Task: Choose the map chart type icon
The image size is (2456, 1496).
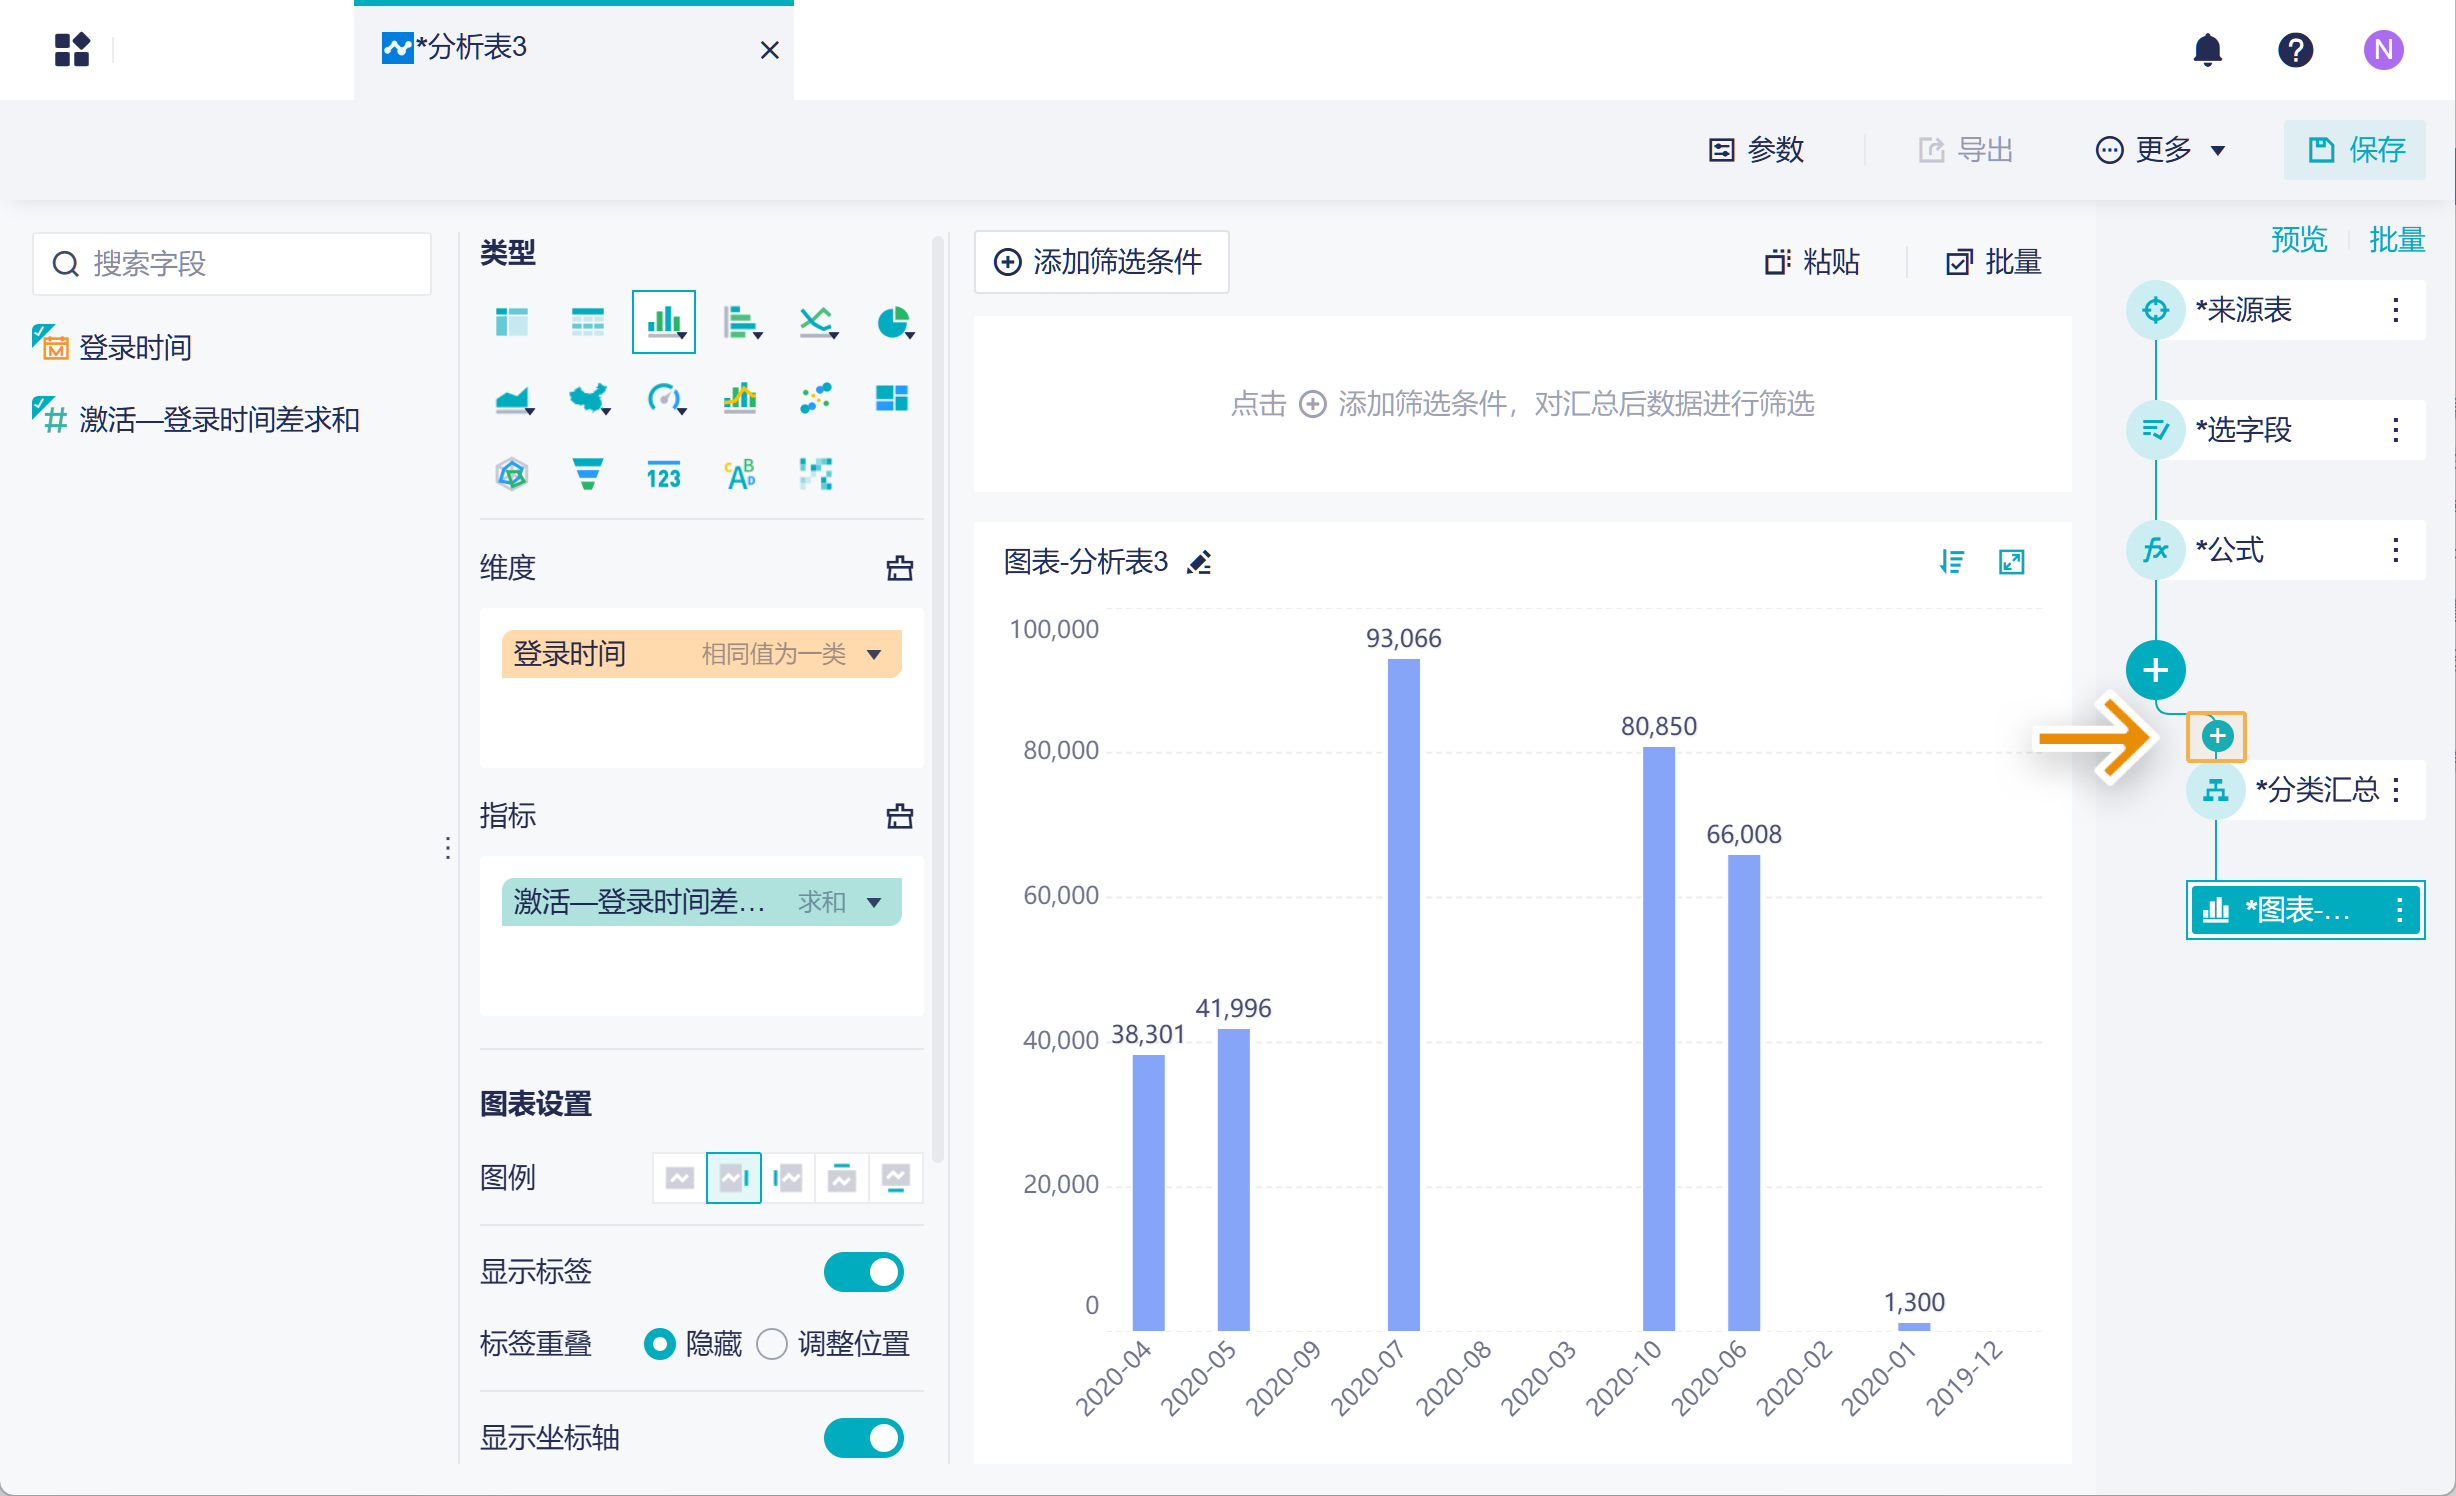Action: (x=589, y=399)
